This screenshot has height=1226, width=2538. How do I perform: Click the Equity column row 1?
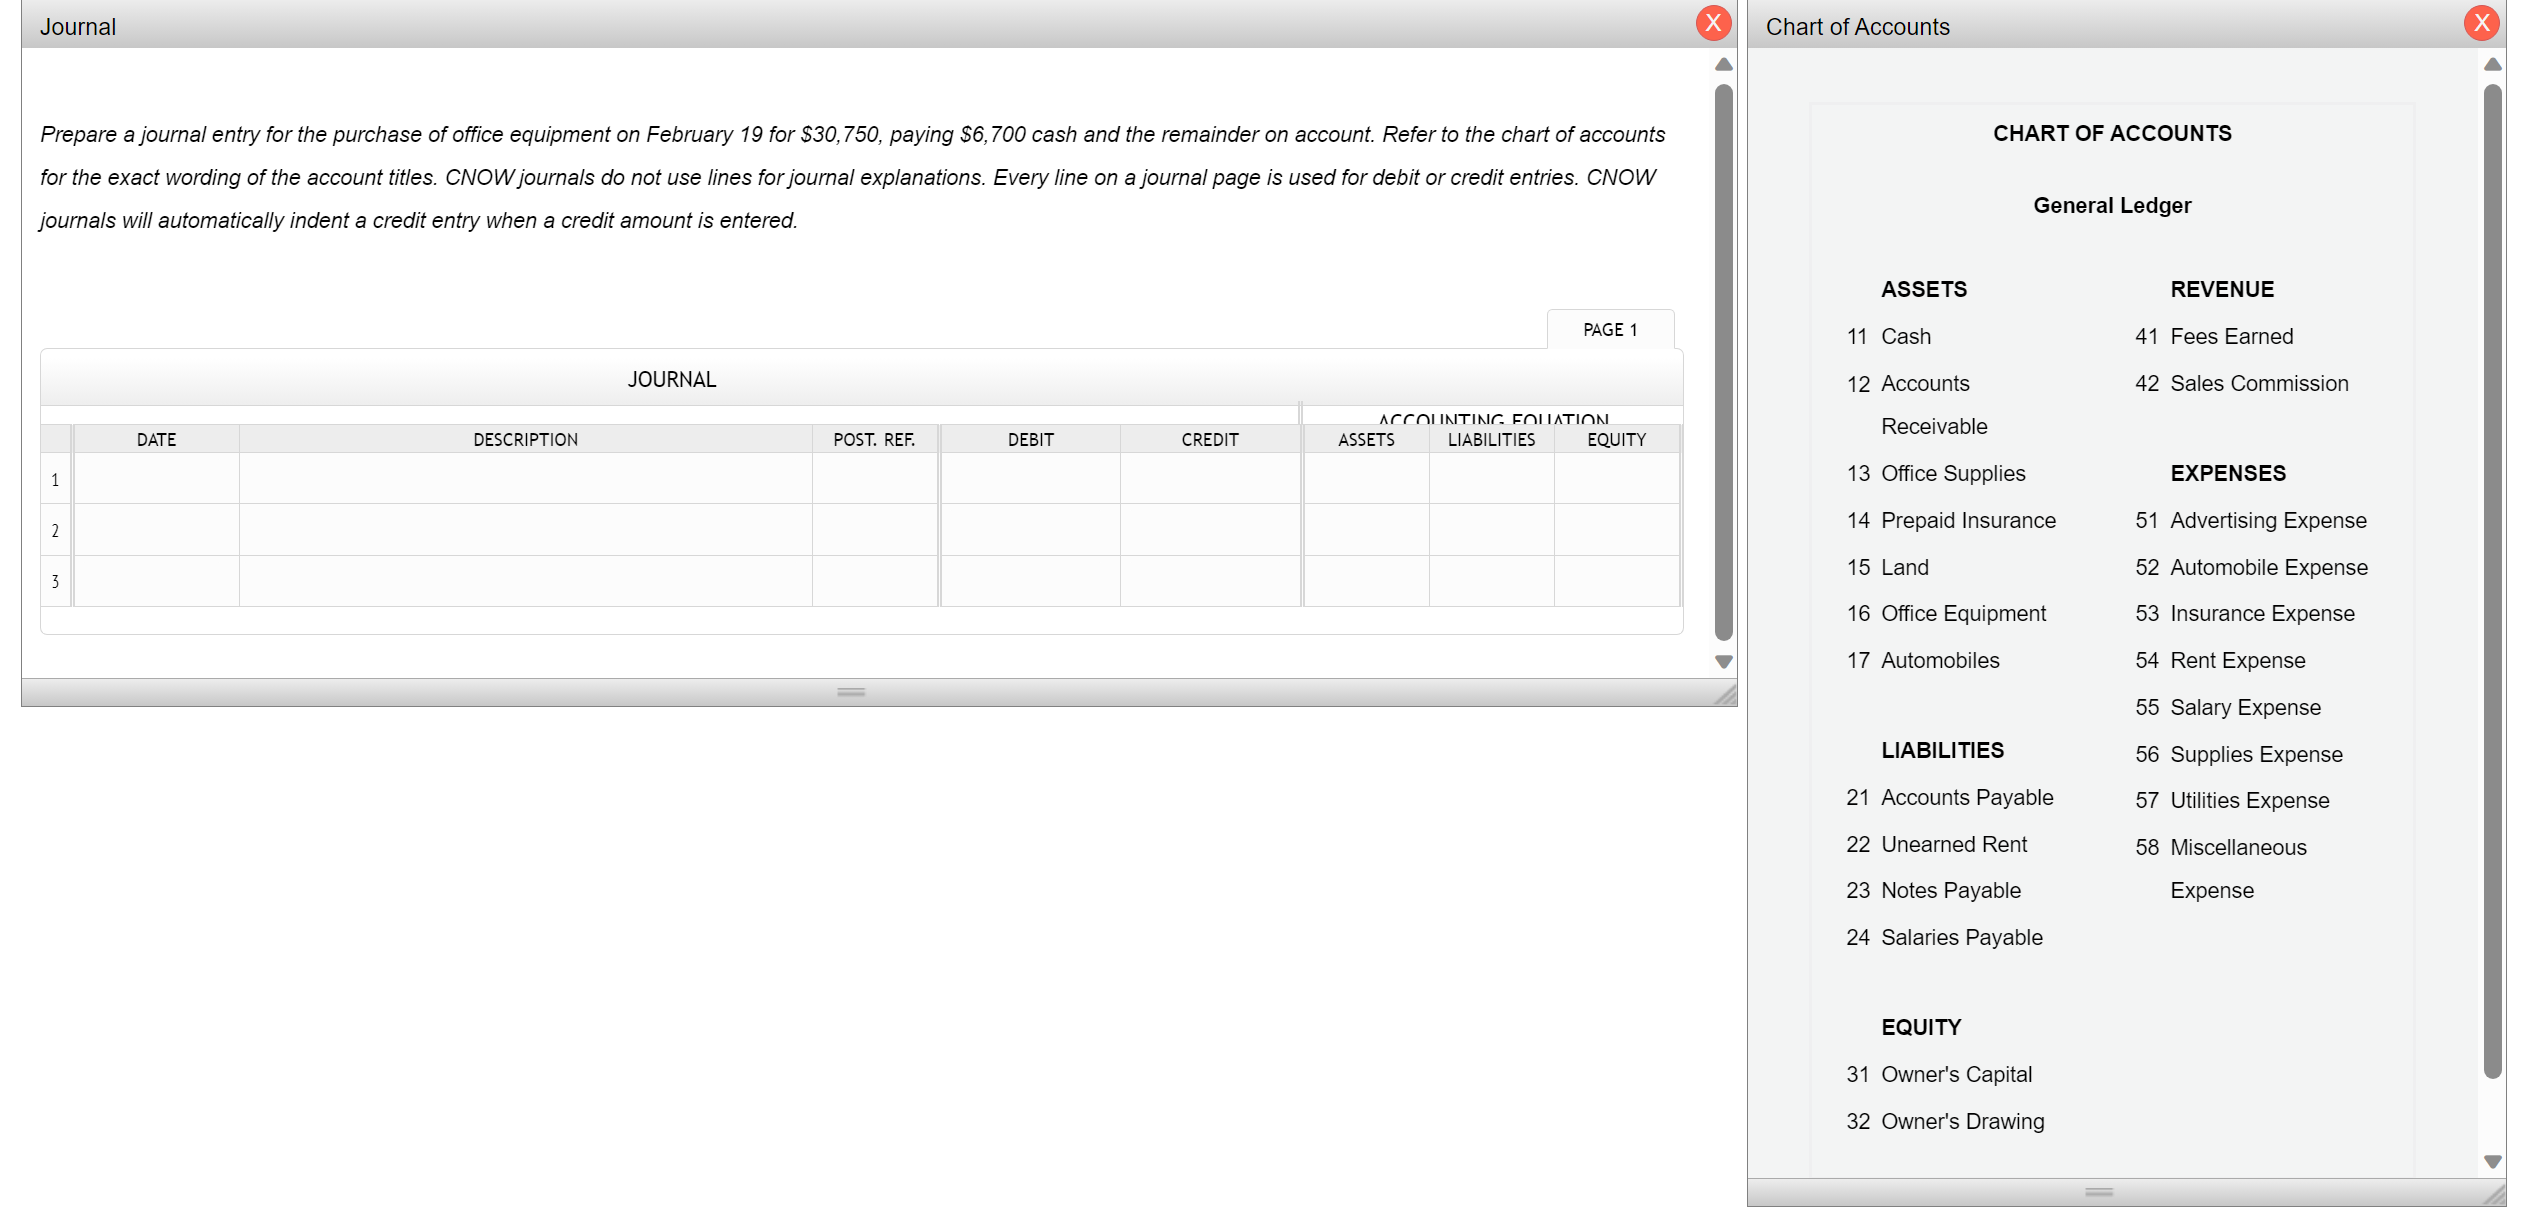1619,479
